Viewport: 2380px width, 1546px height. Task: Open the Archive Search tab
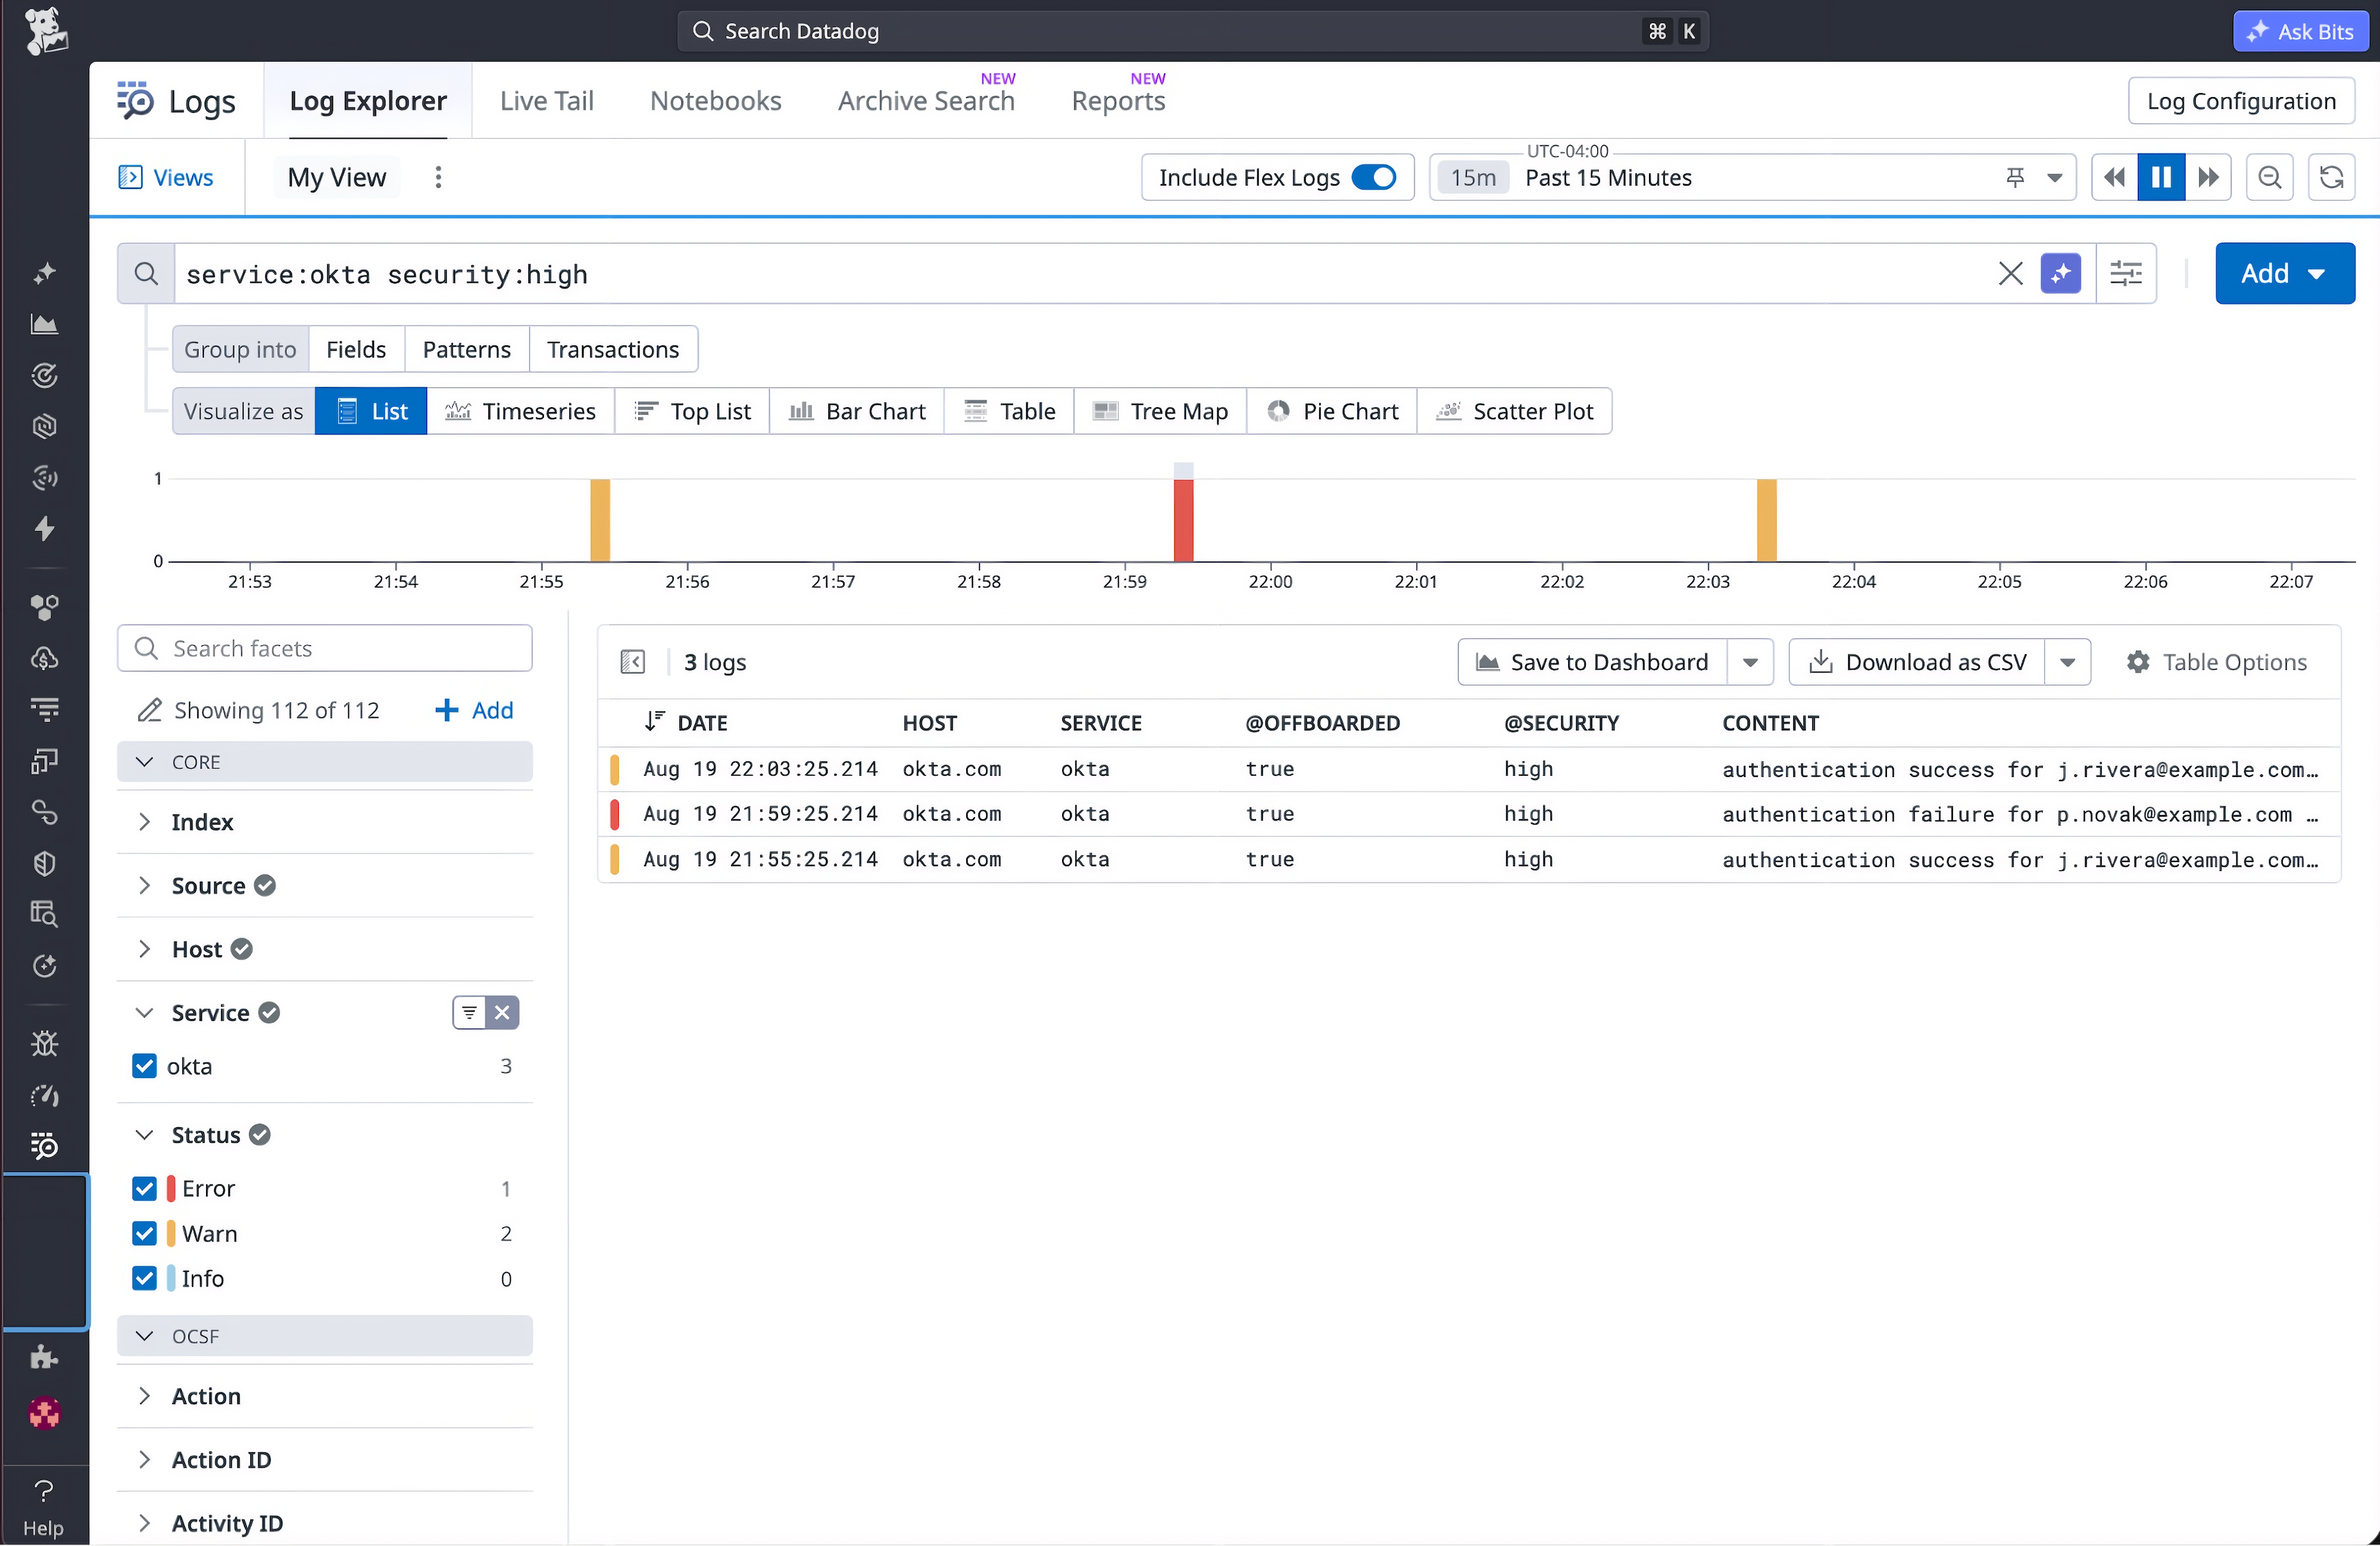point(926,101)
